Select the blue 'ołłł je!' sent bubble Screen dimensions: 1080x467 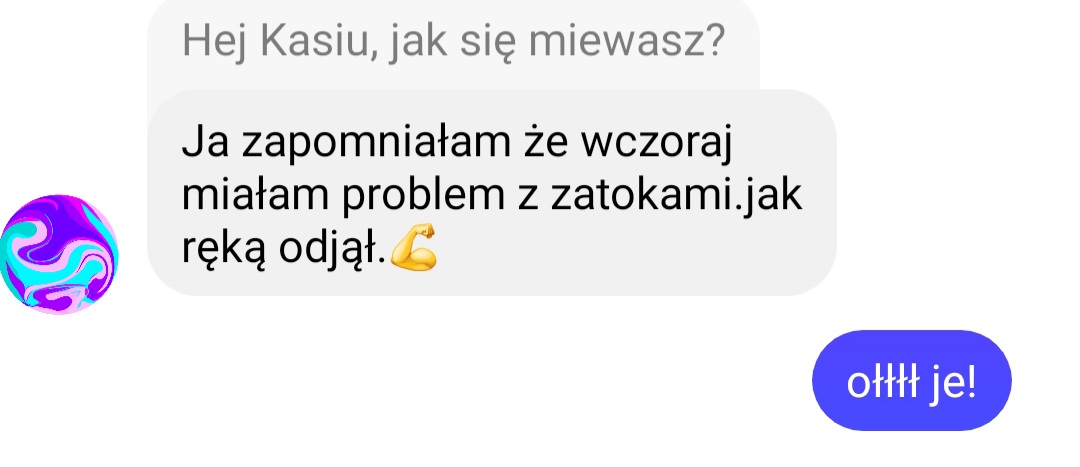click(x=911, y=380)
